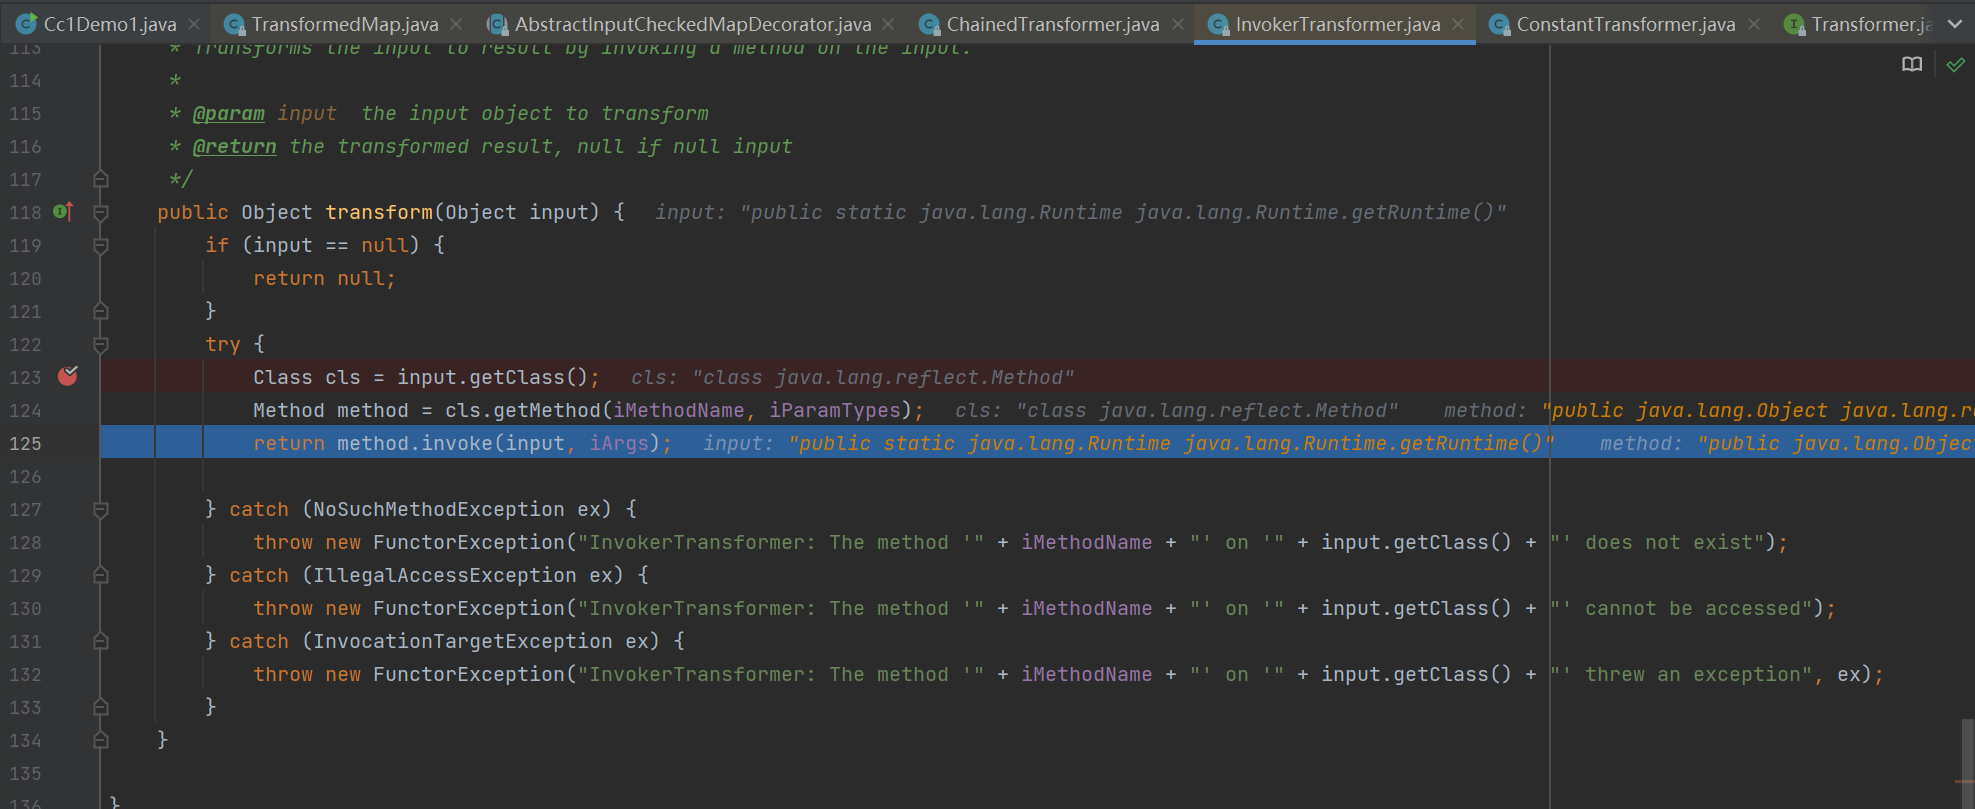
Task: Click the input hint on line 118
Action: coord(1081,212)
